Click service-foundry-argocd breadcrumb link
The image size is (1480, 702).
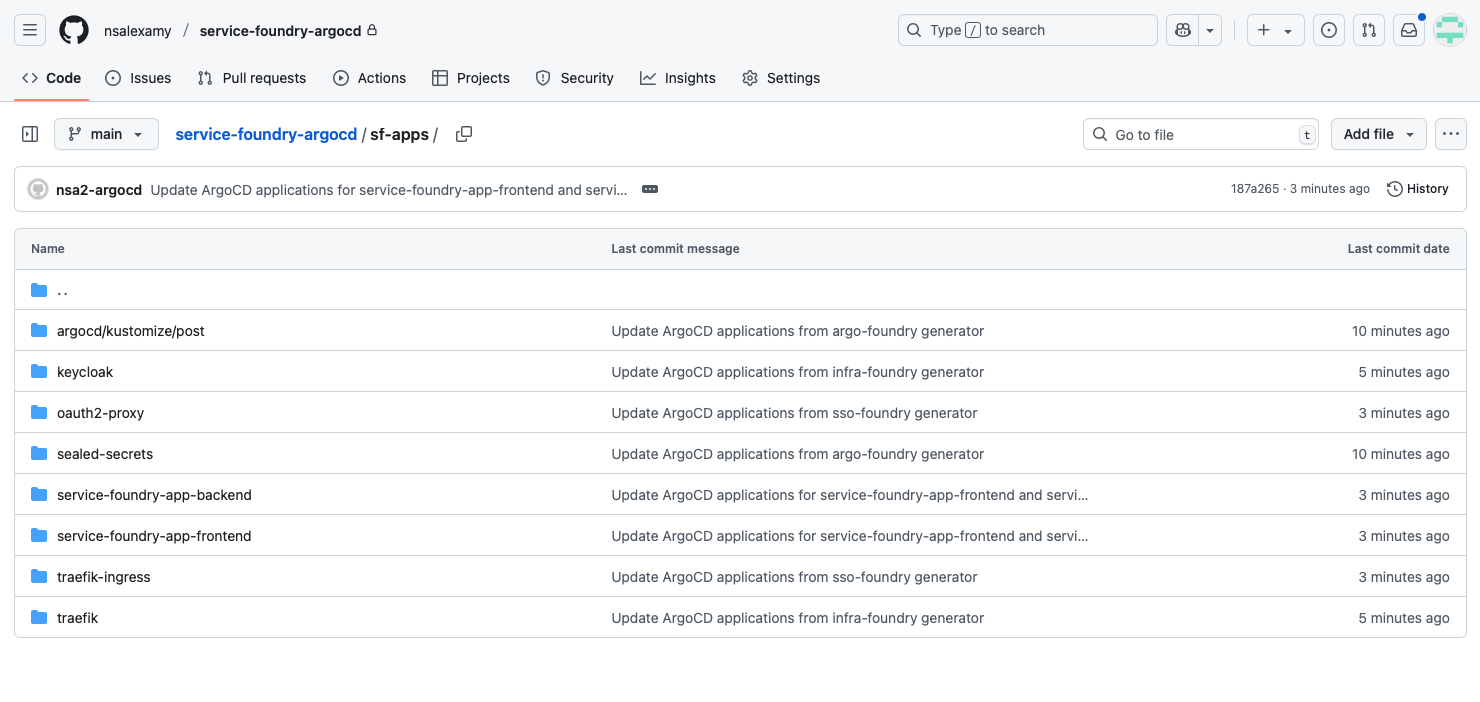(266, 134)
